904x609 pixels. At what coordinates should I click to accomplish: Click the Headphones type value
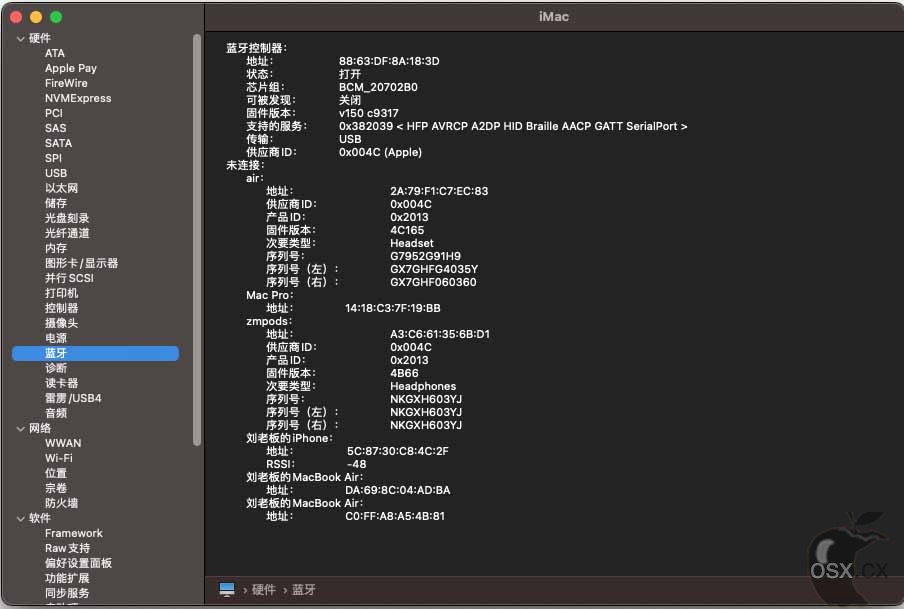click(423, 386)
